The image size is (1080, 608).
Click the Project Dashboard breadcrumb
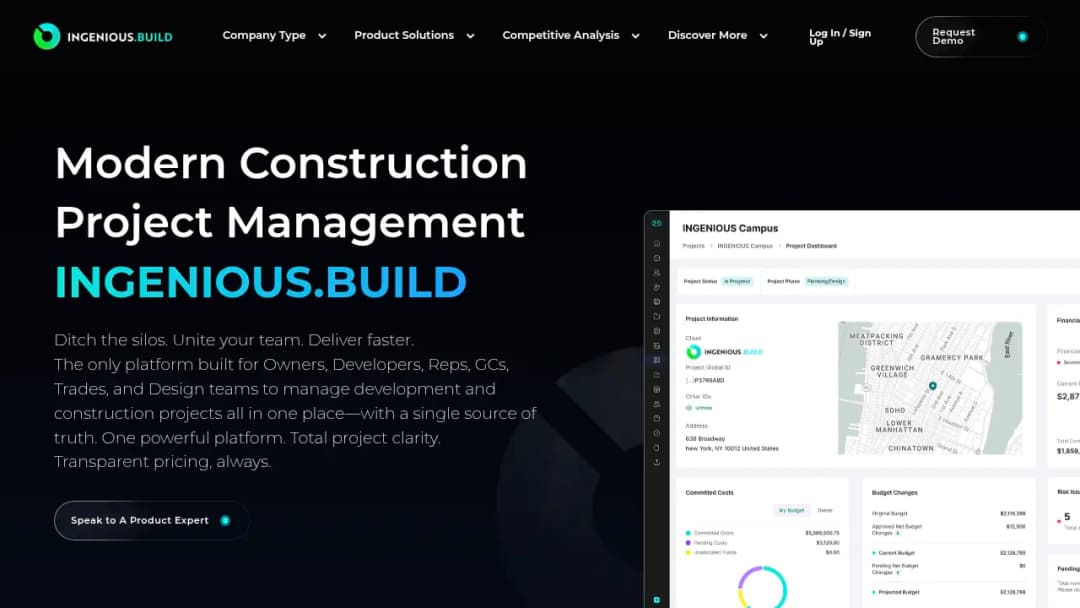[811, 246]
